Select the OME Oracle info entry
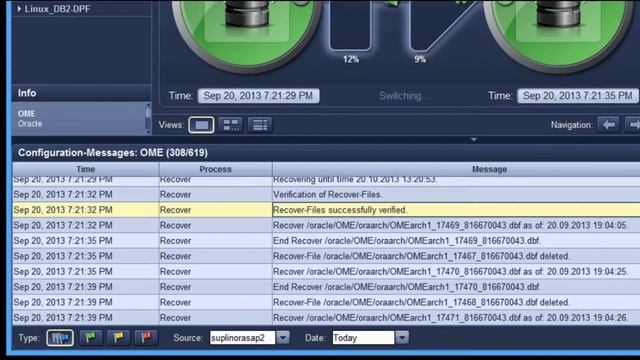640x360 pixels. pos(79,118)
